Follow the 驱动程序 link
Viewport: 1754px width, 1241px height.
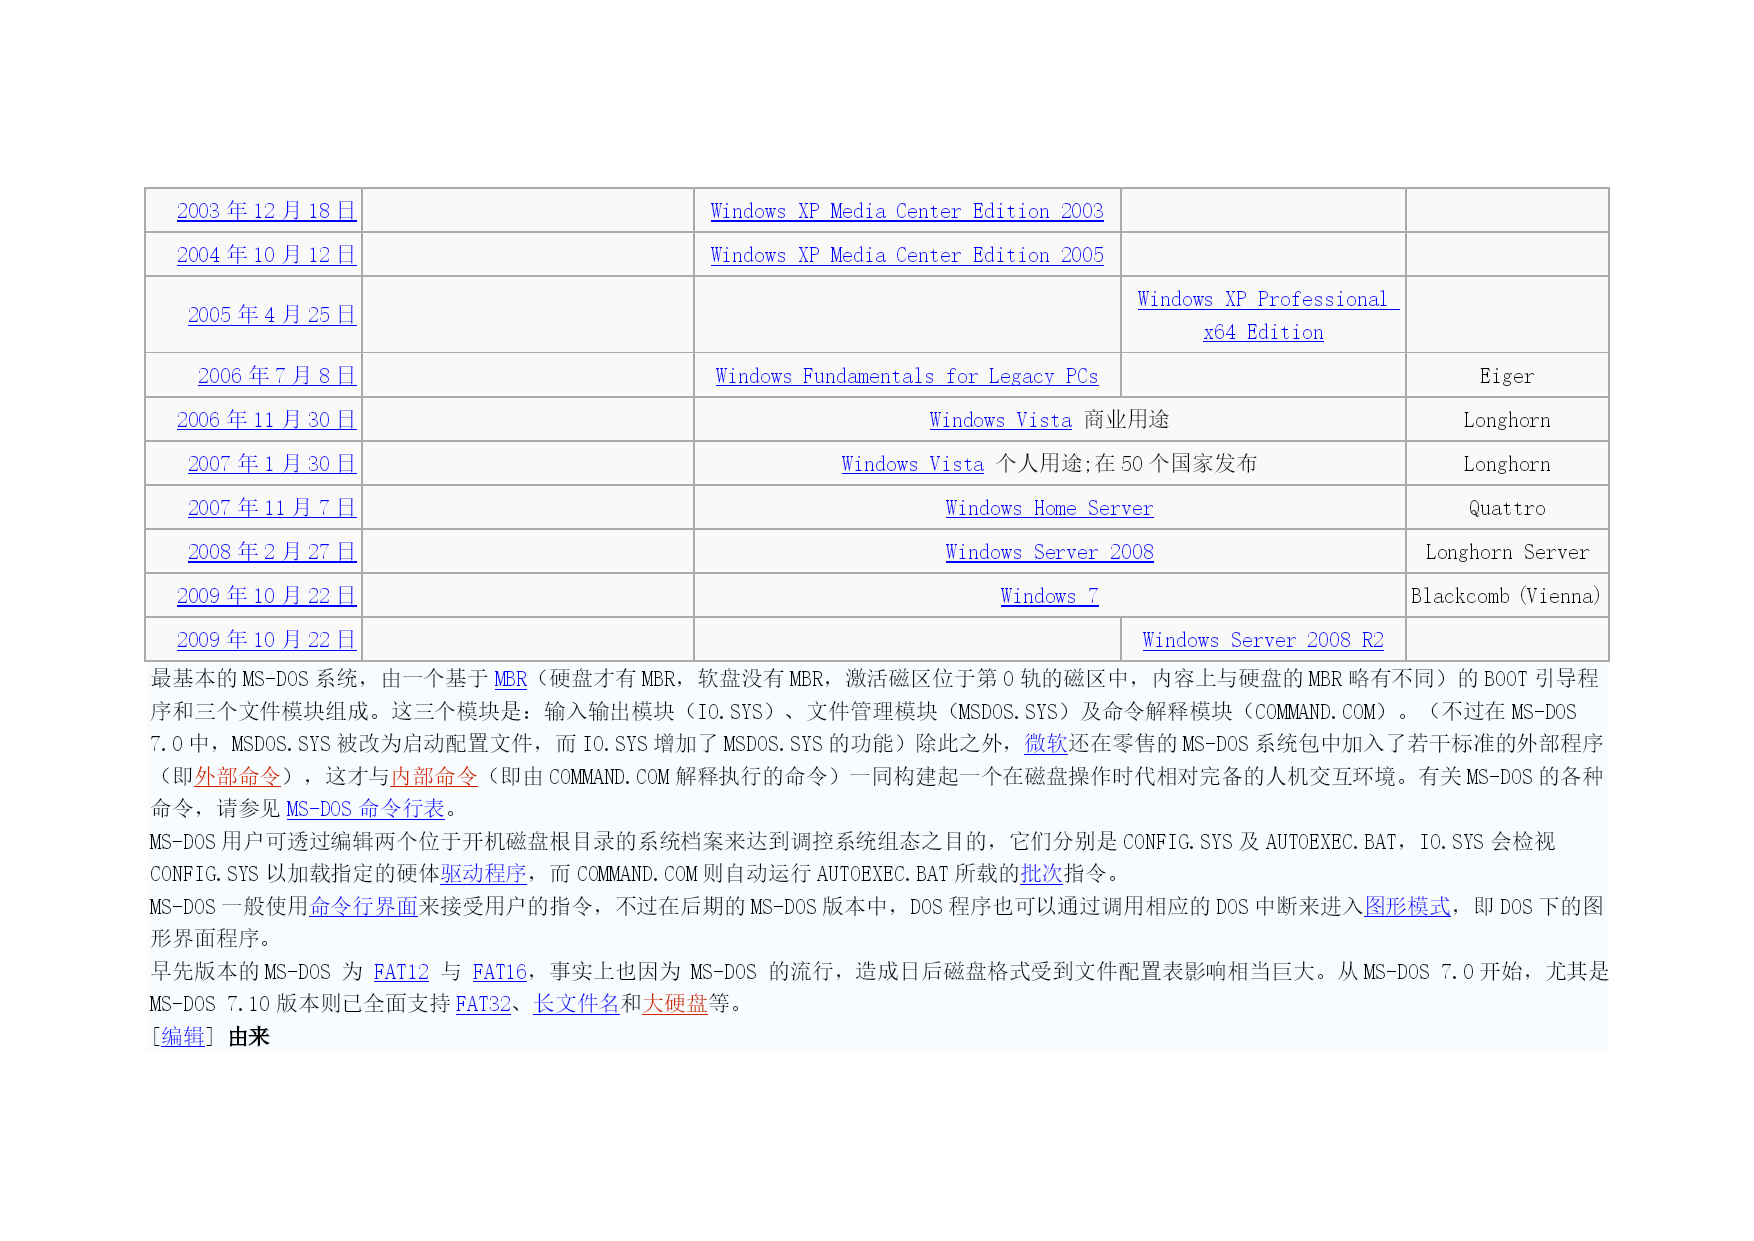click(x=483, y=874)
